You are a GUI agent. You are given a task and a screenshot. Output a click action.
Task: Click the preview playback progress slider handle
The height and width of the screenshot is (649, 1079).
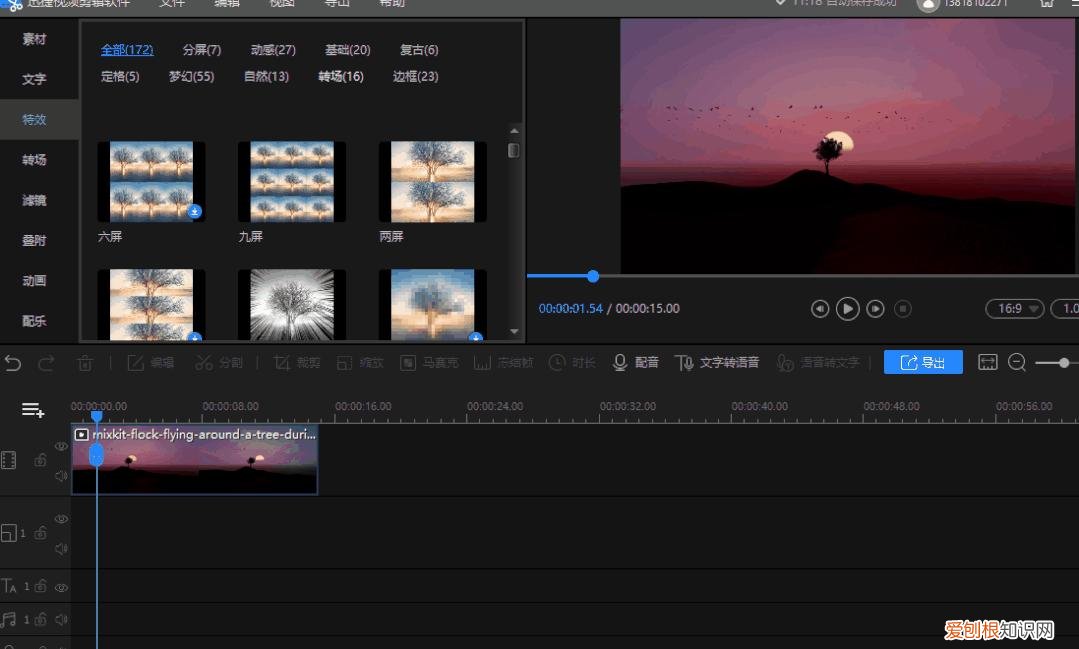593,276
